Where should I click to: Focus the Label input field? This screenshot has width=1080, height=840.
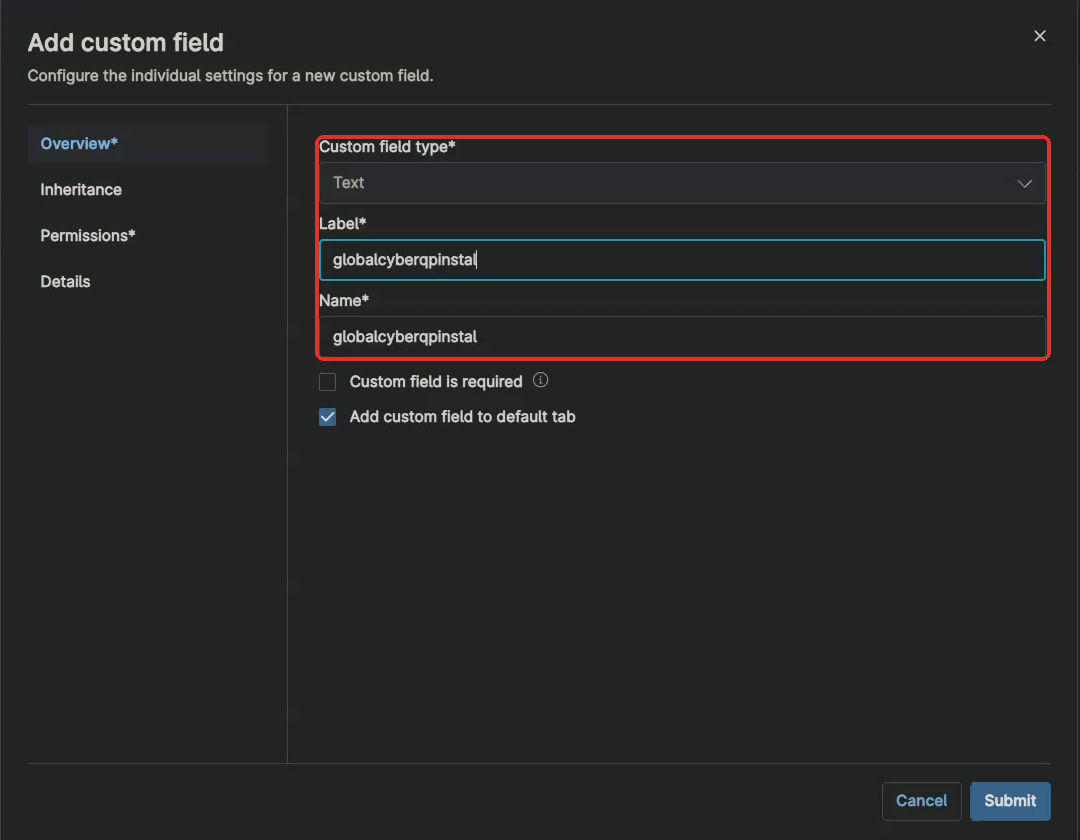(682, 260)
